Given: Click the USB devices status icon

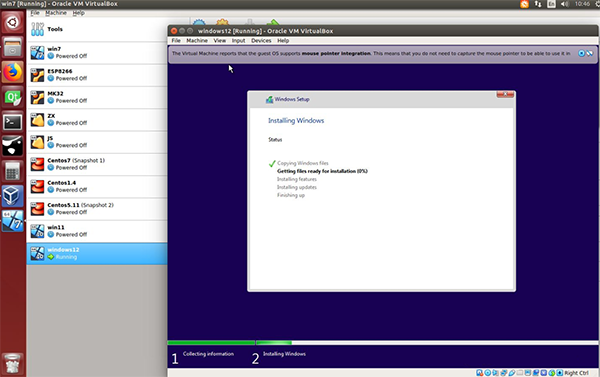Looking at the screenshot, I should [512, 373].
